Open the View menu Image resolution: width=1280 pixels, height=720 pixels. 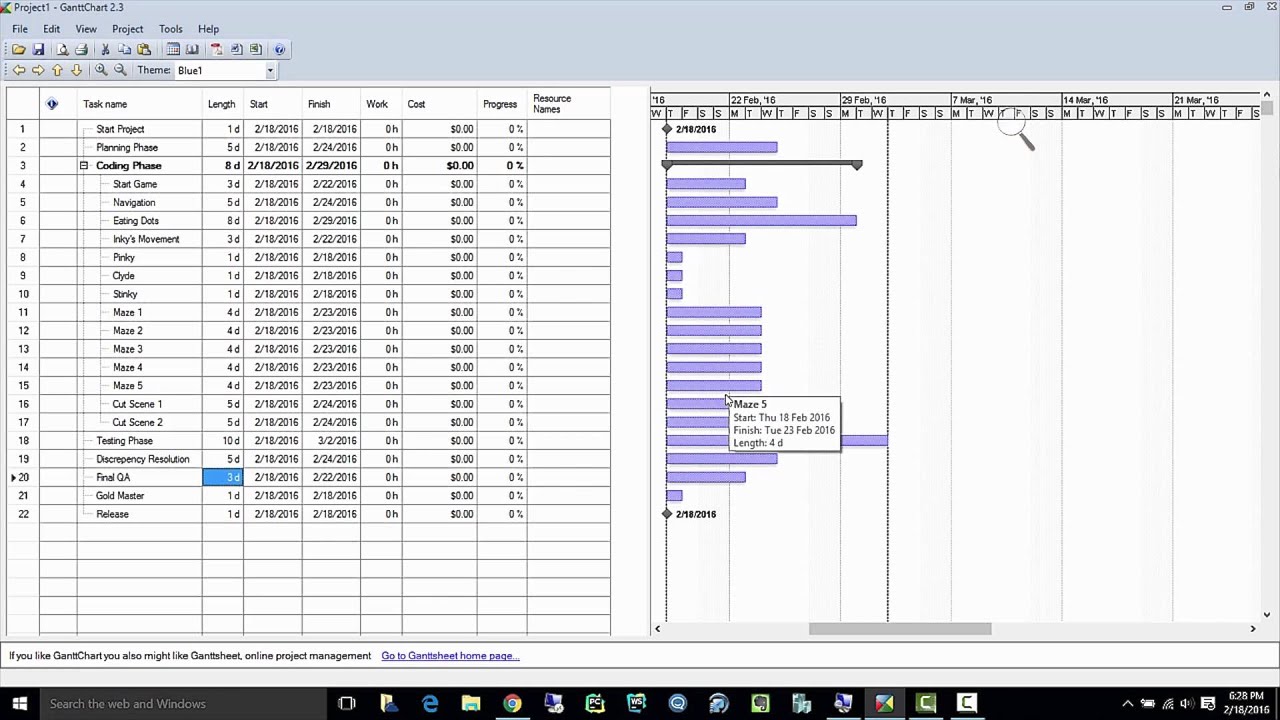coord(86,29)
